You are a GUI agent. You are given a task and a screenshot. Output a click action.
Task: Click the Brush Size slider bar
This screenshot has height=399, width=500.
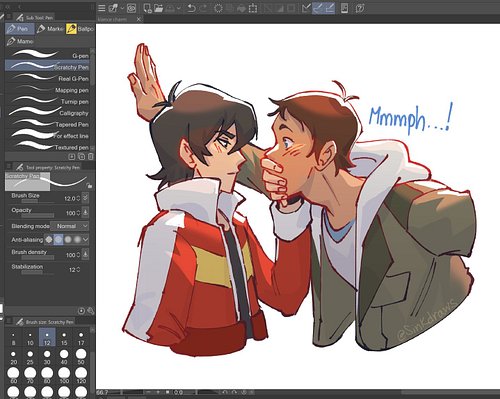tap(38, 202)
